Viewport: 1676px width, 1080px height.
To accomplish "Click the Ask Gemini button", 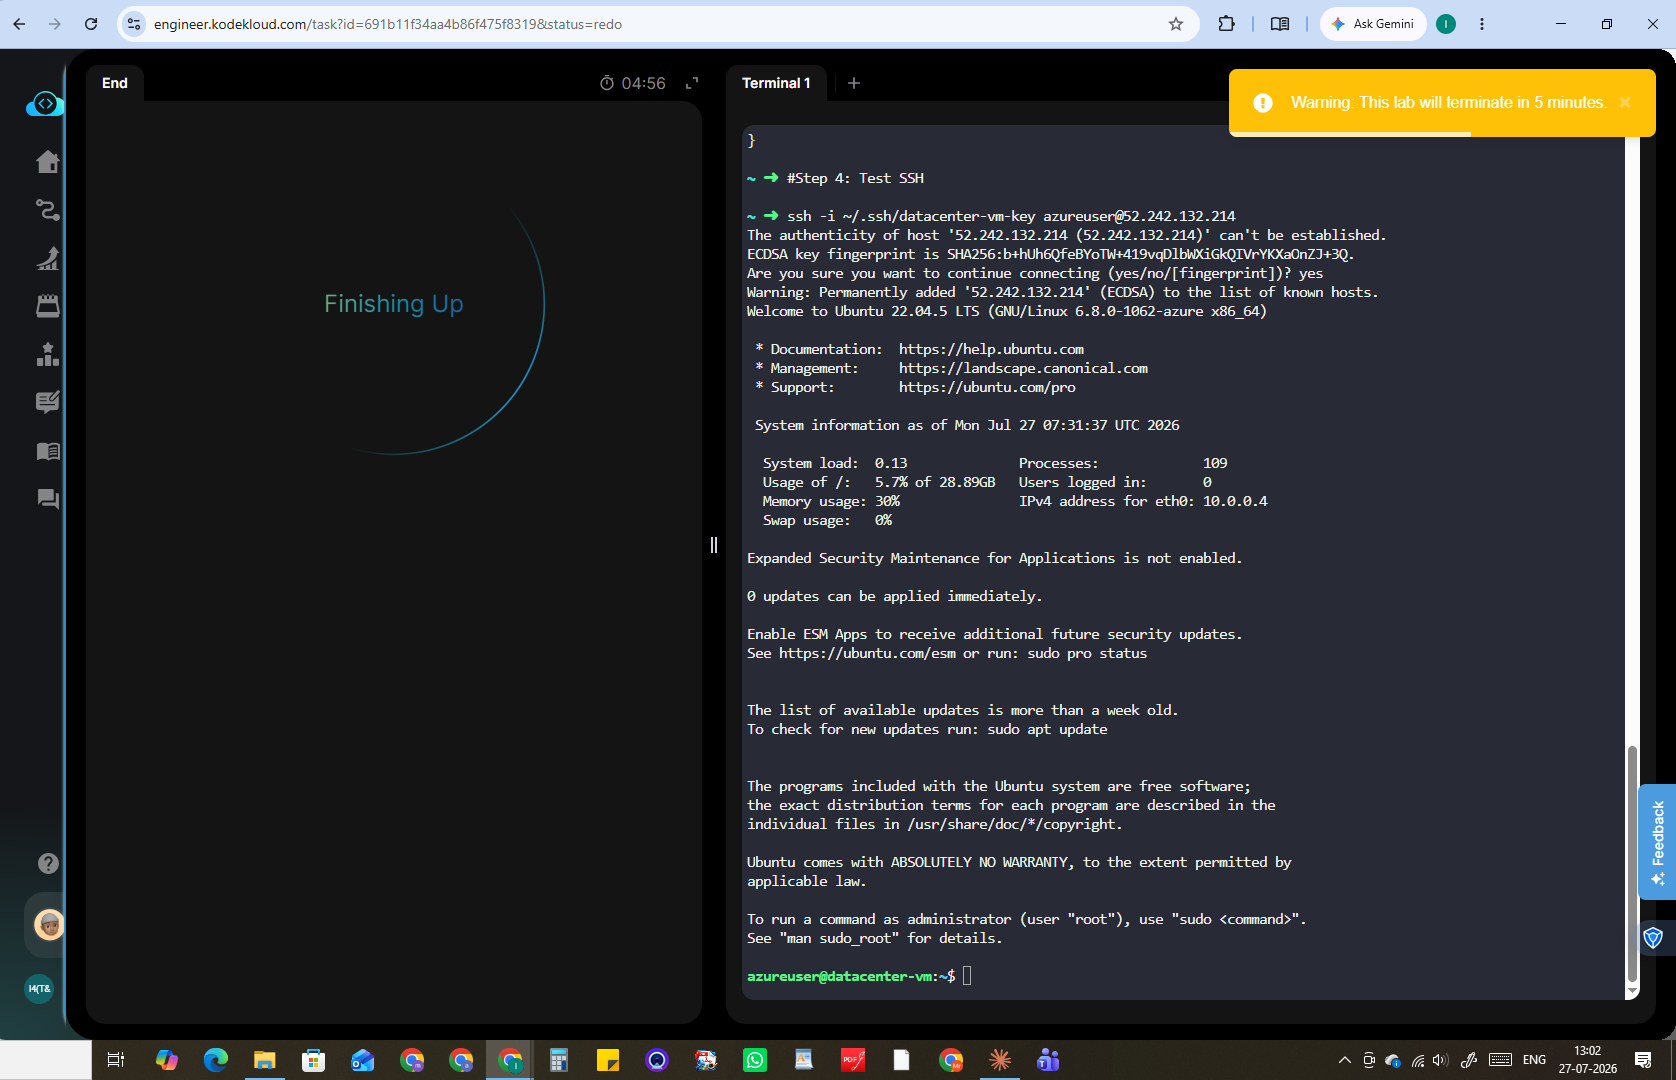I will (x=1373, y=24).
